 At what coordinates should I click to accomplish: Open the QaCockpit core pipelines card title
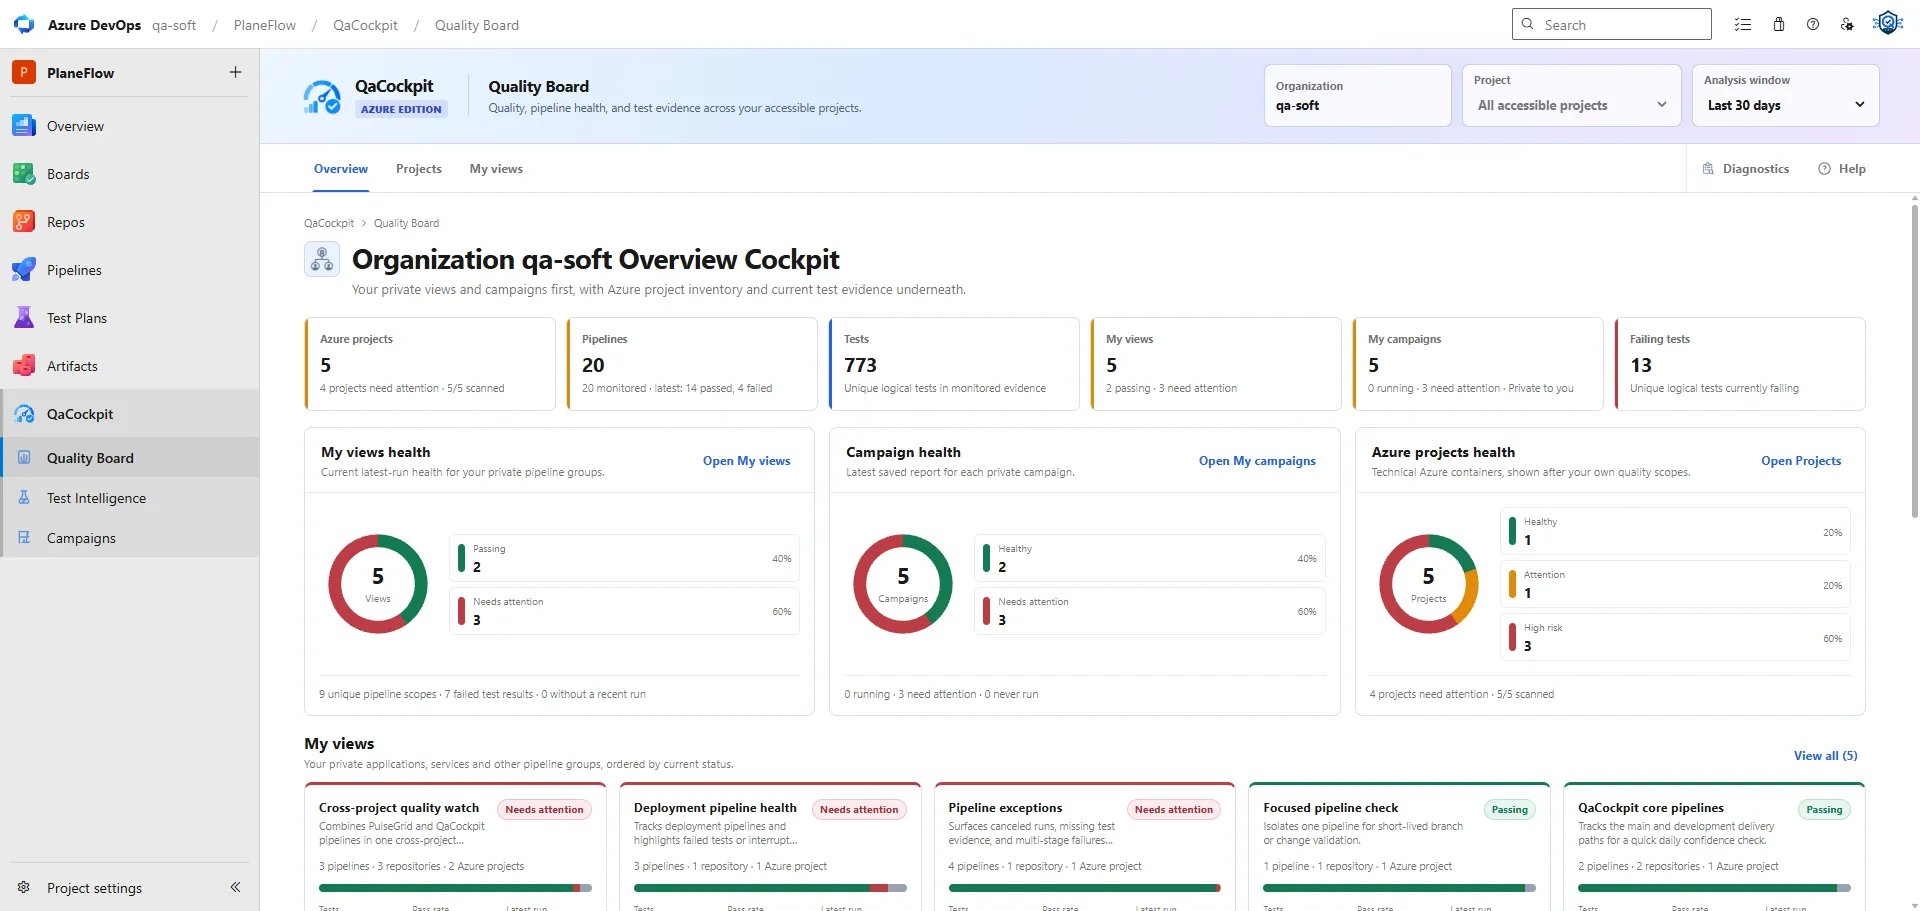point(1651,808)
